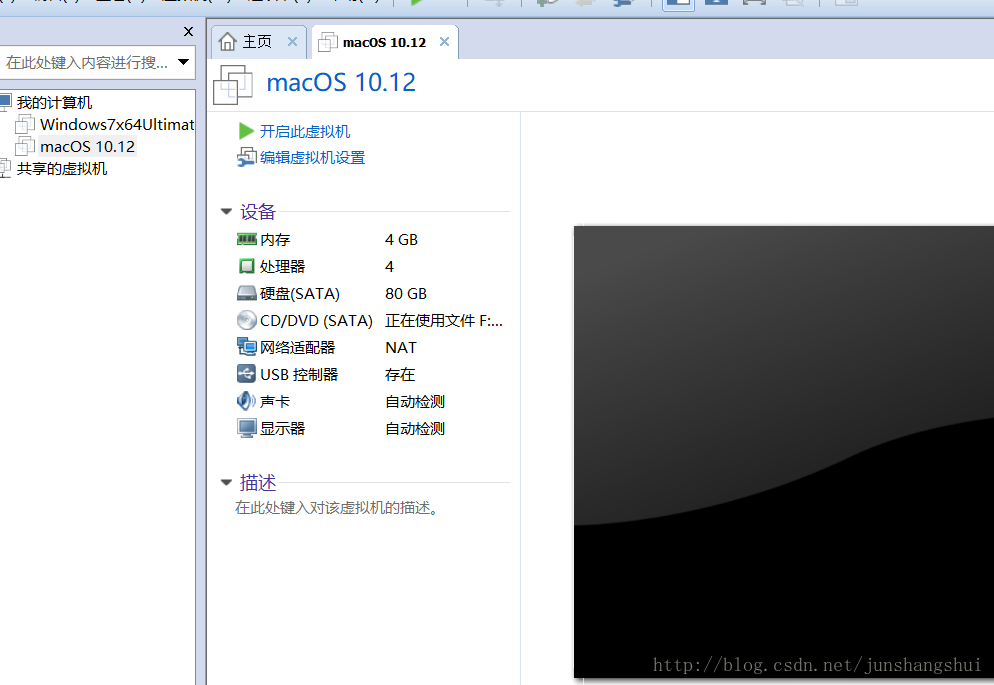The image size is (994, 685).
Task: Click the 显示器 device label
Action: pos(283,428)
